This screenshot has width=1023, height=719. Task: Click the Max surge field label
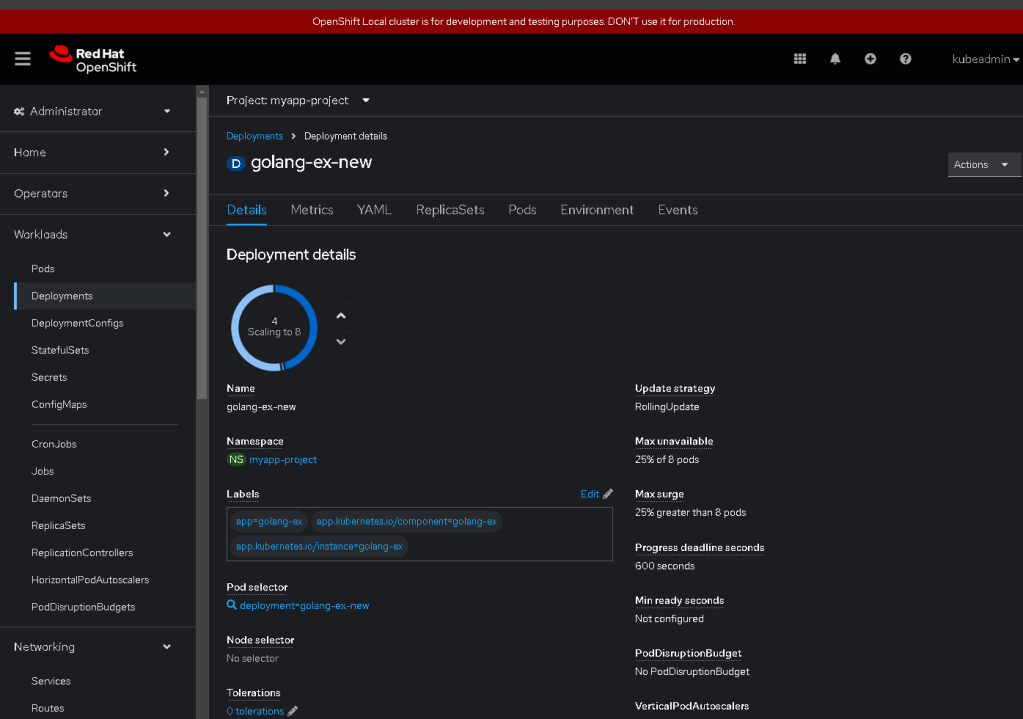[x=660, y=494]
